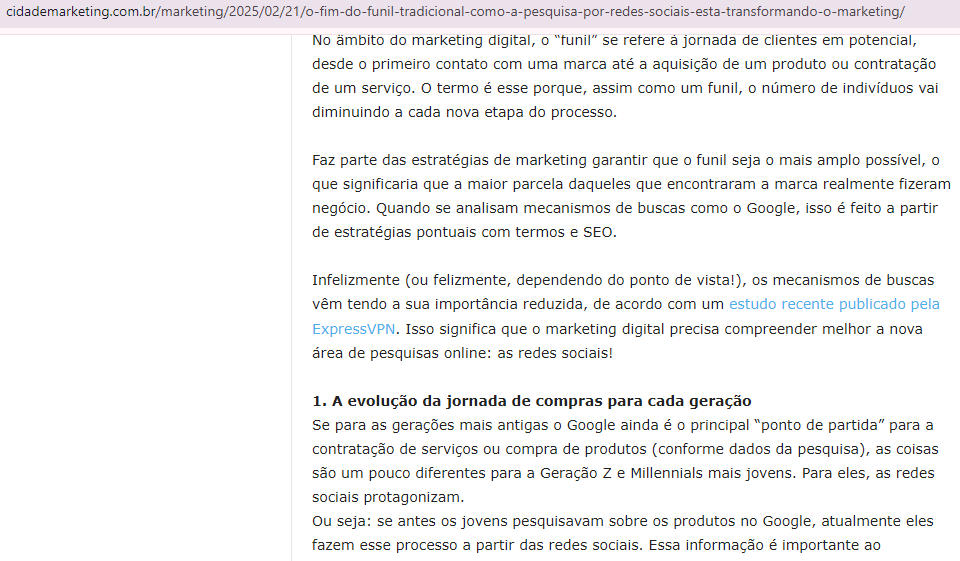Viewport: 960px width, 561px height.
Task: Click the cidademarketing.com.br URL in address bar
Action: (x=456, y=12)
